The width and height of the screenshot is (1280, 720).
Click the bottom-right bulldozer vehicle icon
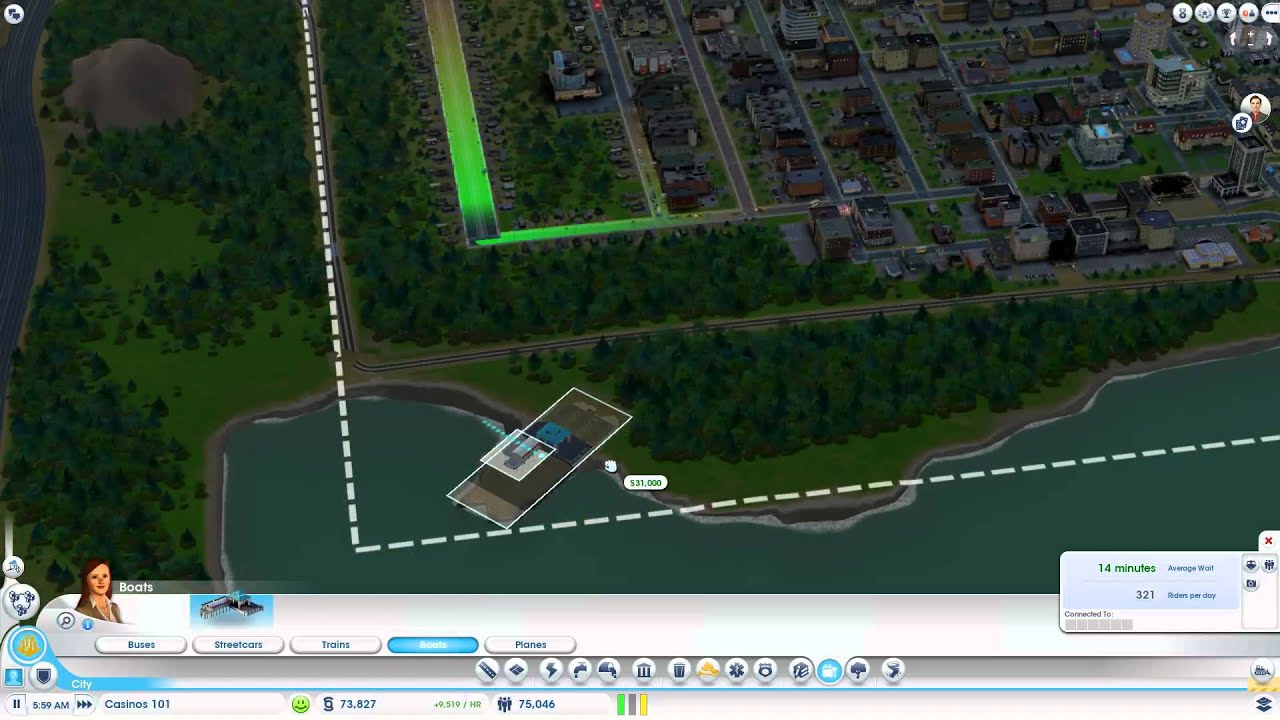1262,671
